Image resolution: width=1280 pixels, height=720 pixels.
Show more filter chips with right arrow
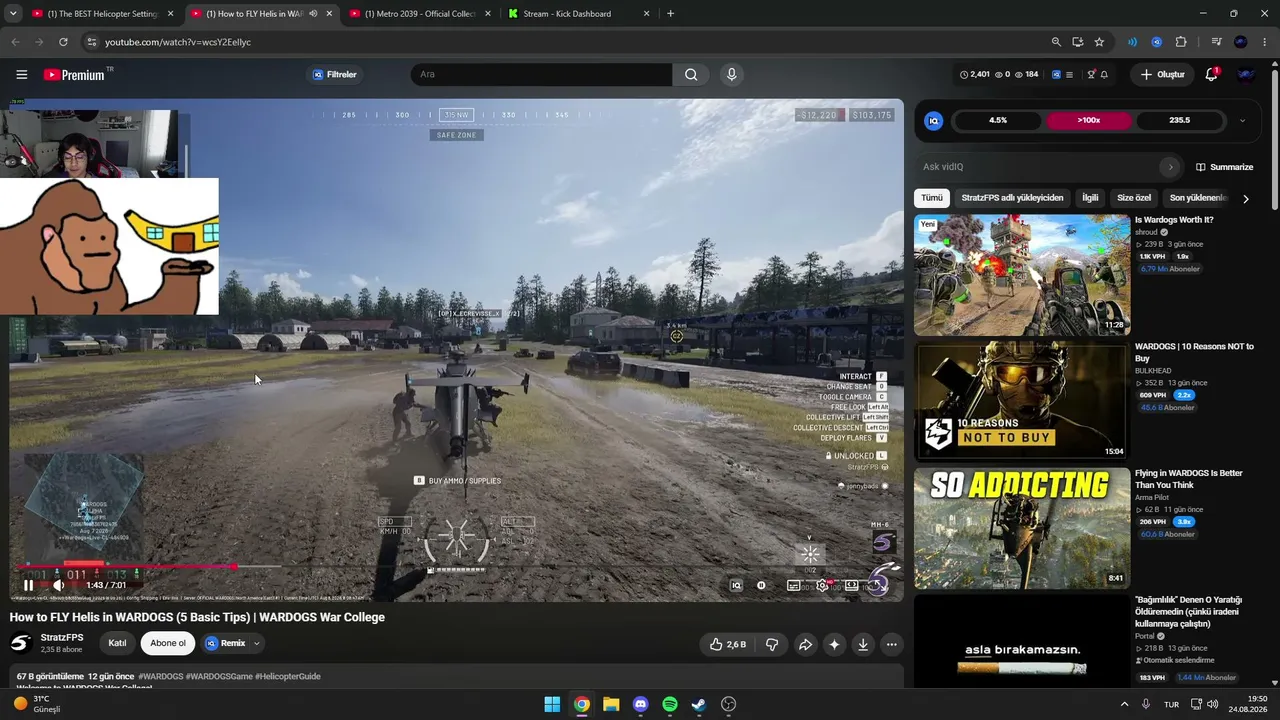[x=1245, y=199]
